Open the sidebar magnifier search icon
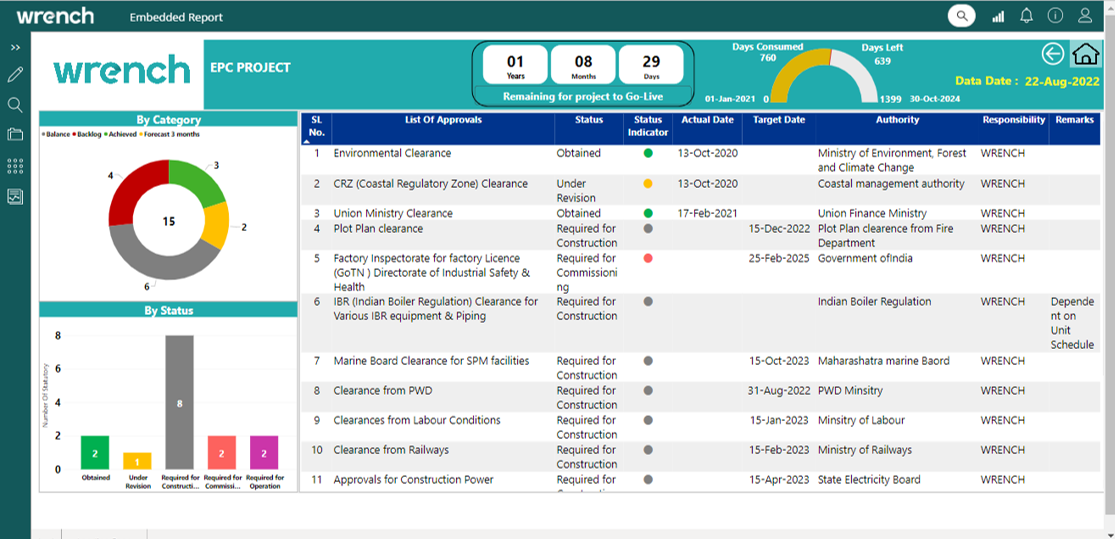This screenshot has width=1115, height=539. 15,104
